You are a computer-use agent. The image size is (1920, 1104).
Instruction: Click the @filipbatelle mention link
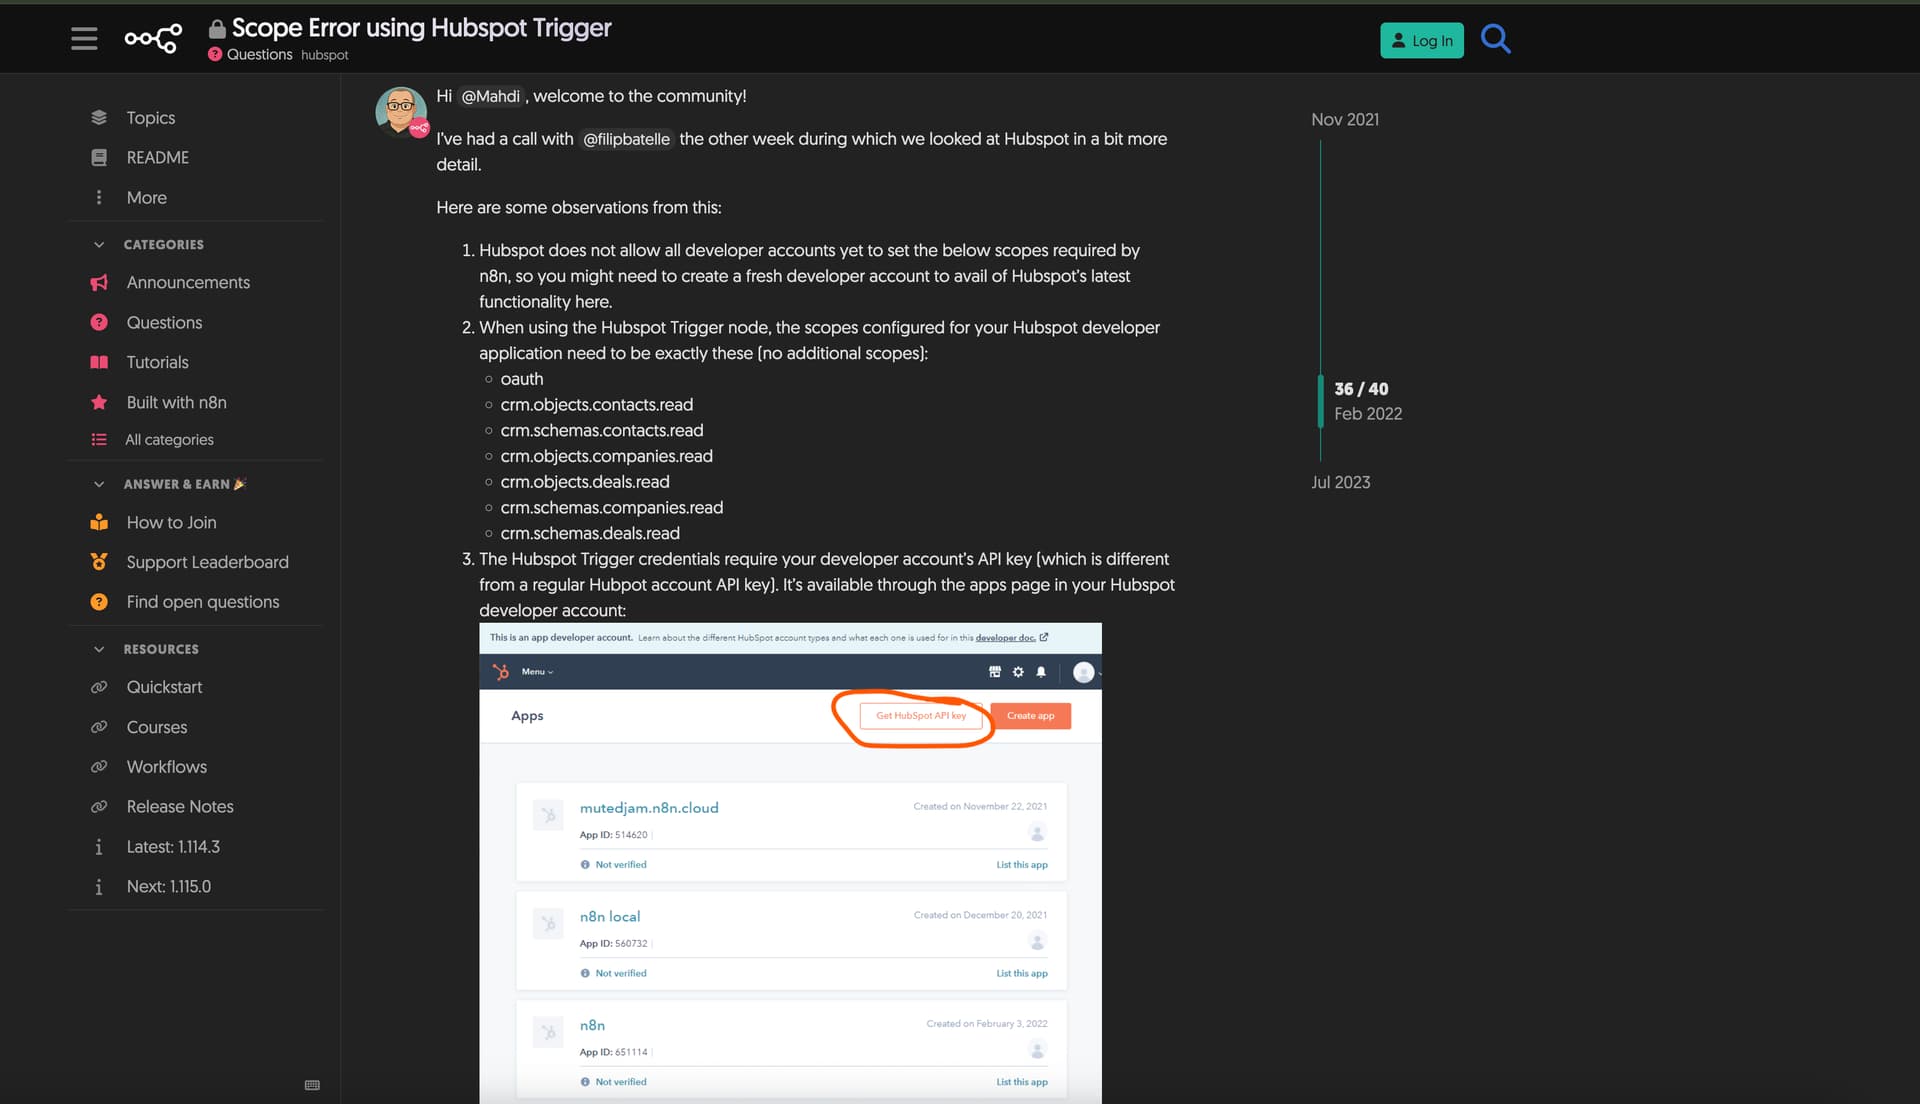tap(626, 139)
